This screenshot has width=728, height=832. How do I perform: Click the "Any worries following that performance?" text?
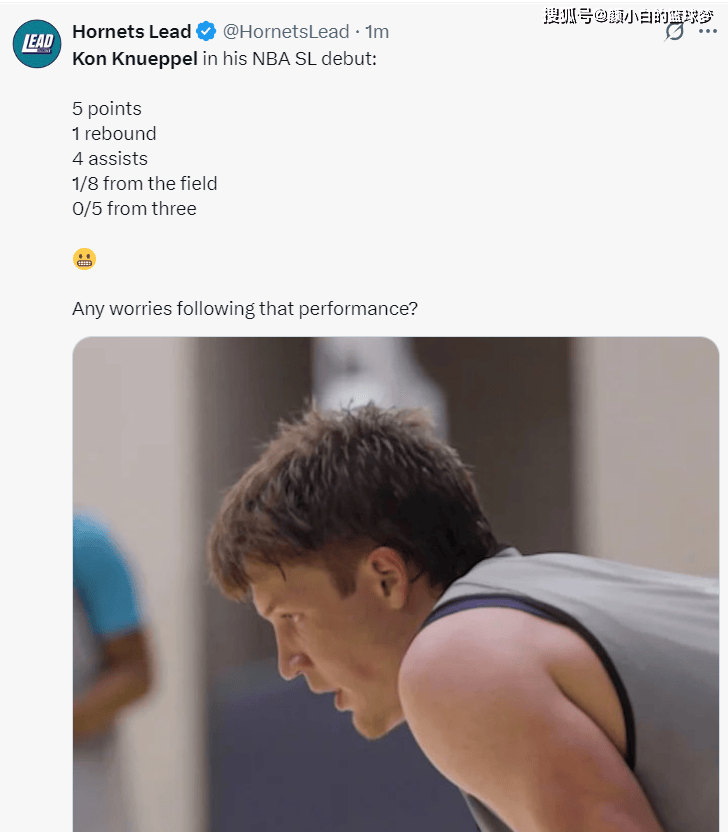click(x=245, y=309)
